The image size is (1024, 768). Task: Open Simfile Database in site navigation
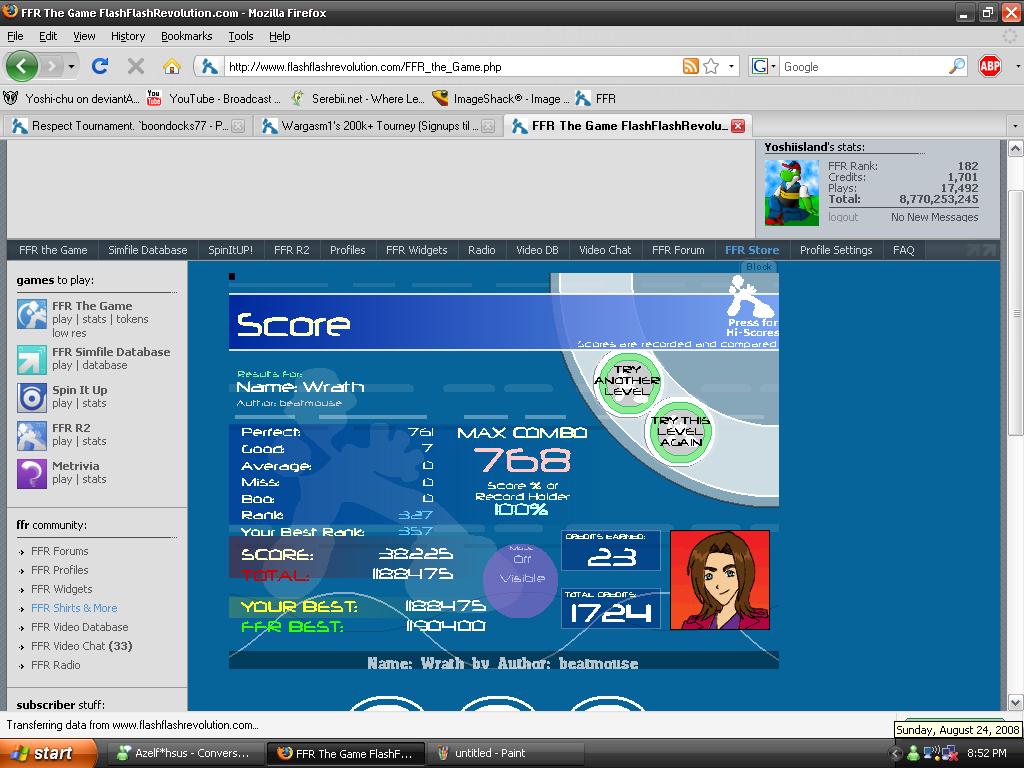[x=148, y=249]
